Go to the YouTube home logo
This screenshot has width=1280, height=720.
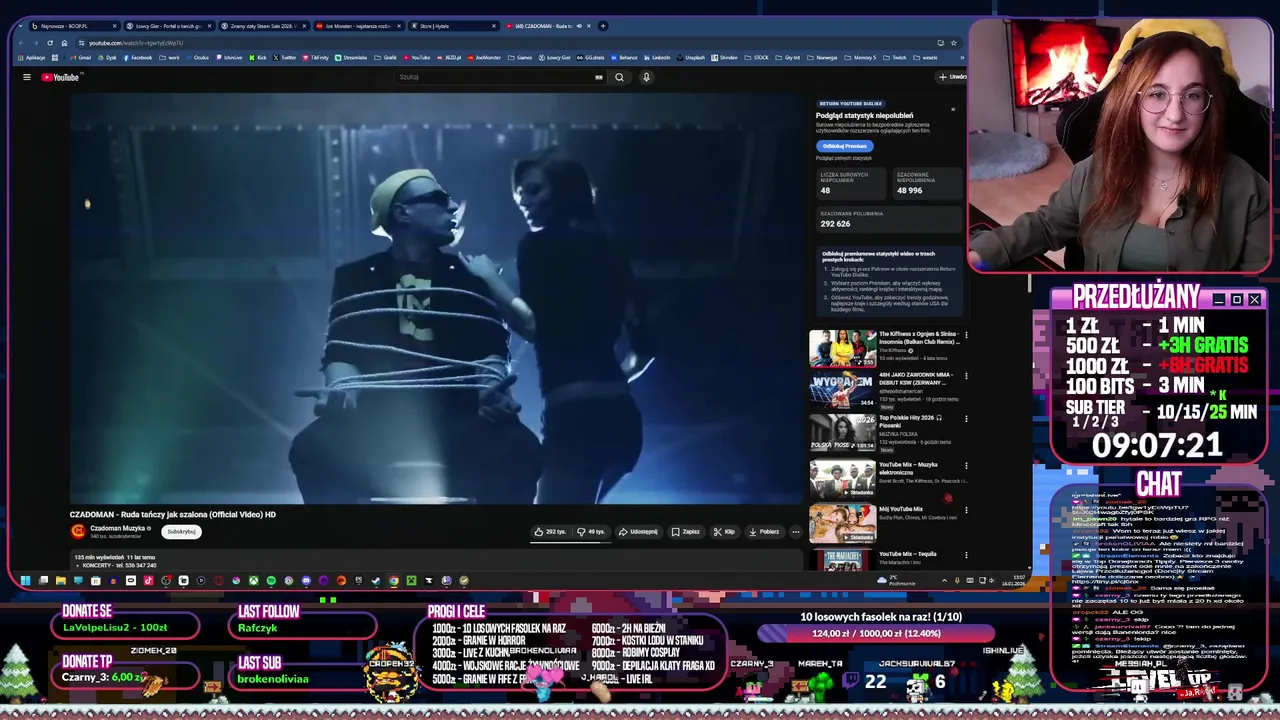tap(60, 77)
